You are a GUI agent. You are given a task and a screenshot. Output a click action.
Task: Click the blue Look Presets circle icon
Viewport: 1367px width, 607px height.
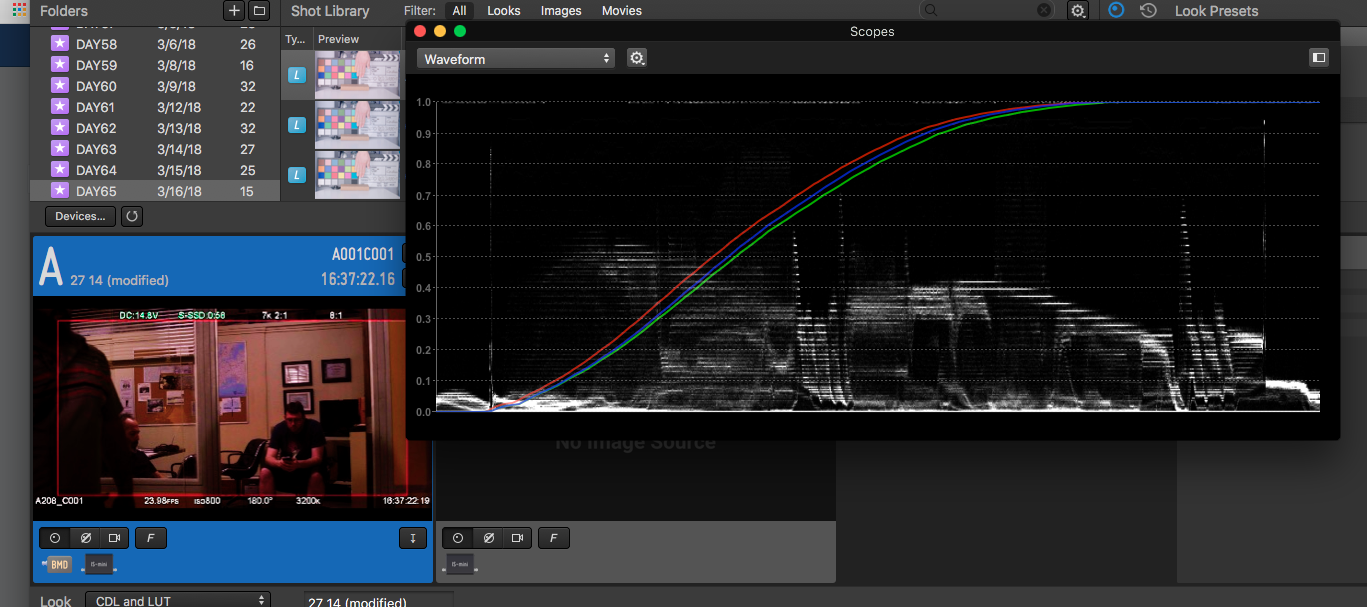tap(1116, 11)
